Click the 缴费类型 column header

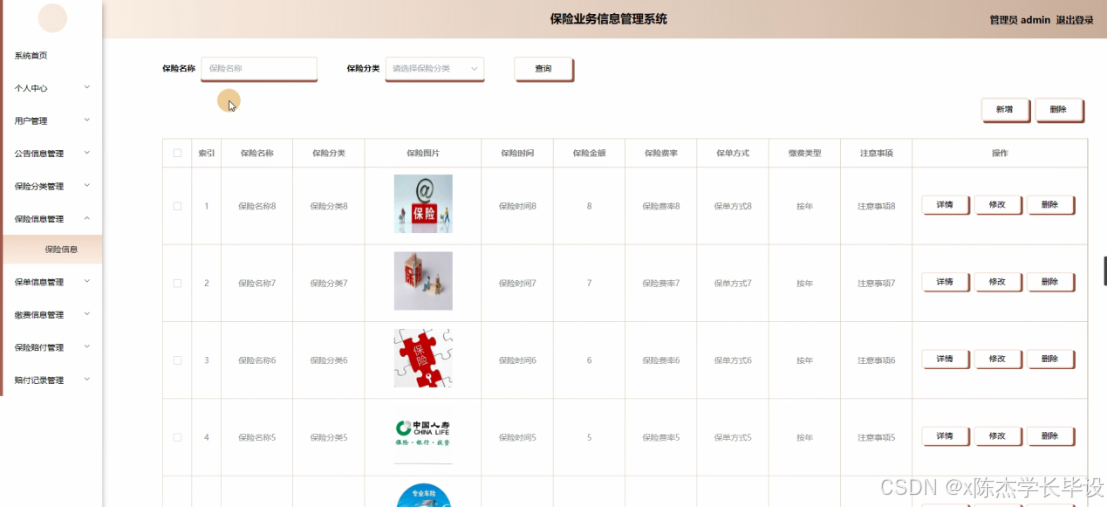pos(805,153)
